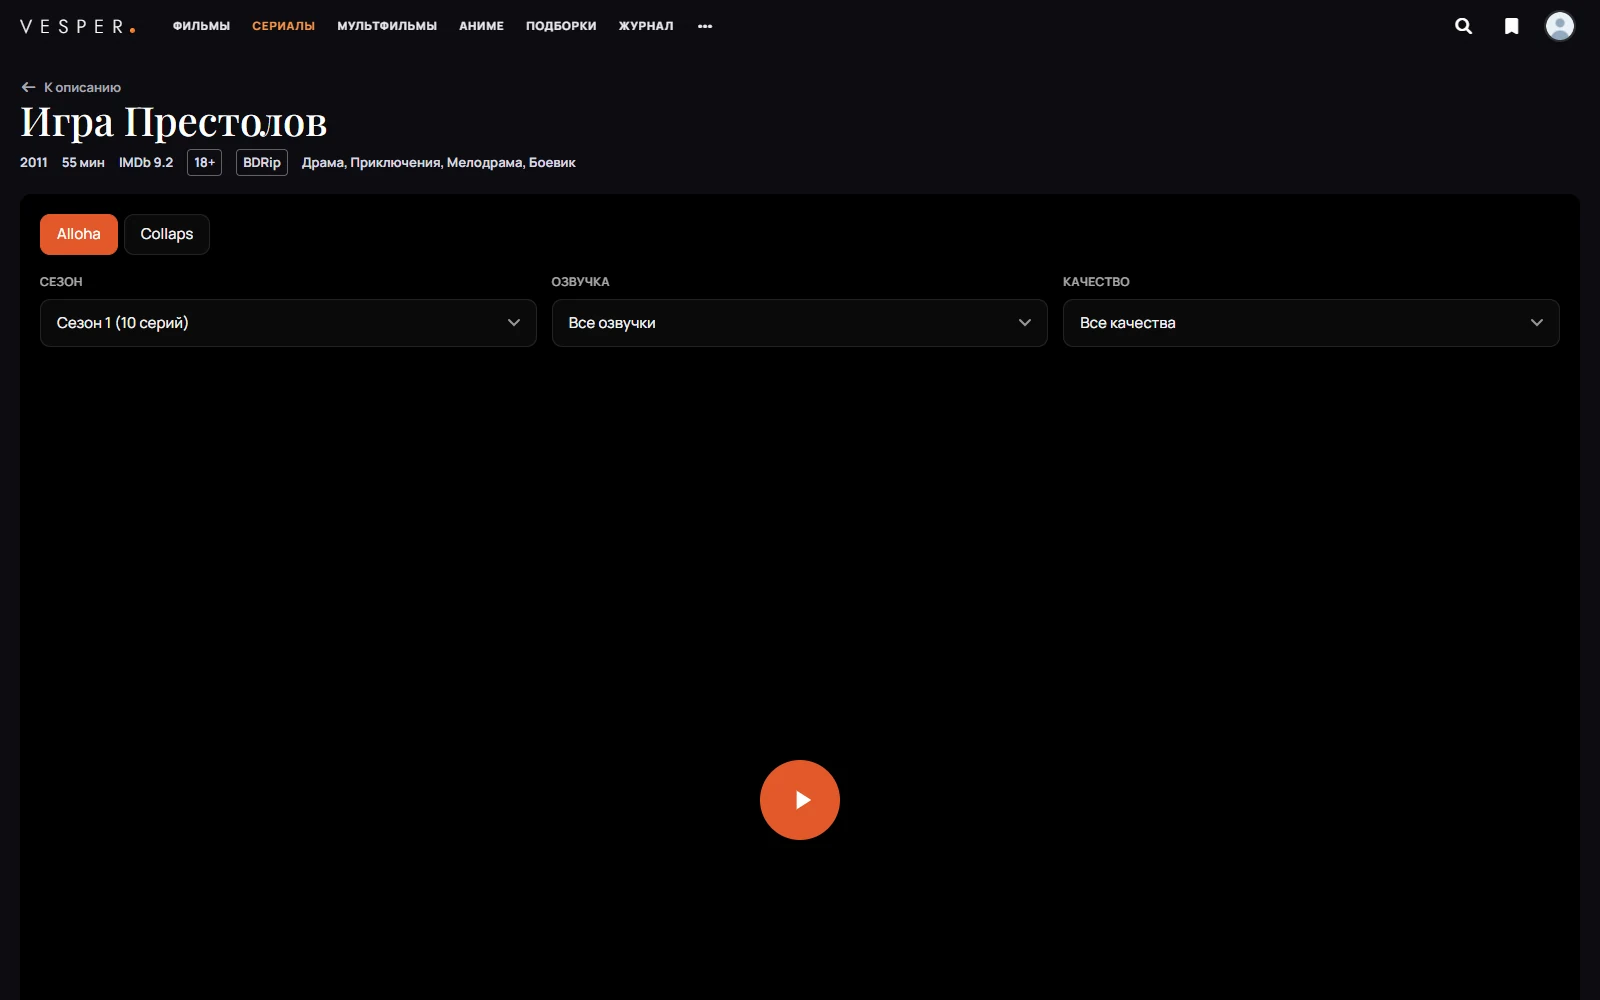Open the Подборки menu item
The image size is (1600, 1000).
click(x=561, y=26)
